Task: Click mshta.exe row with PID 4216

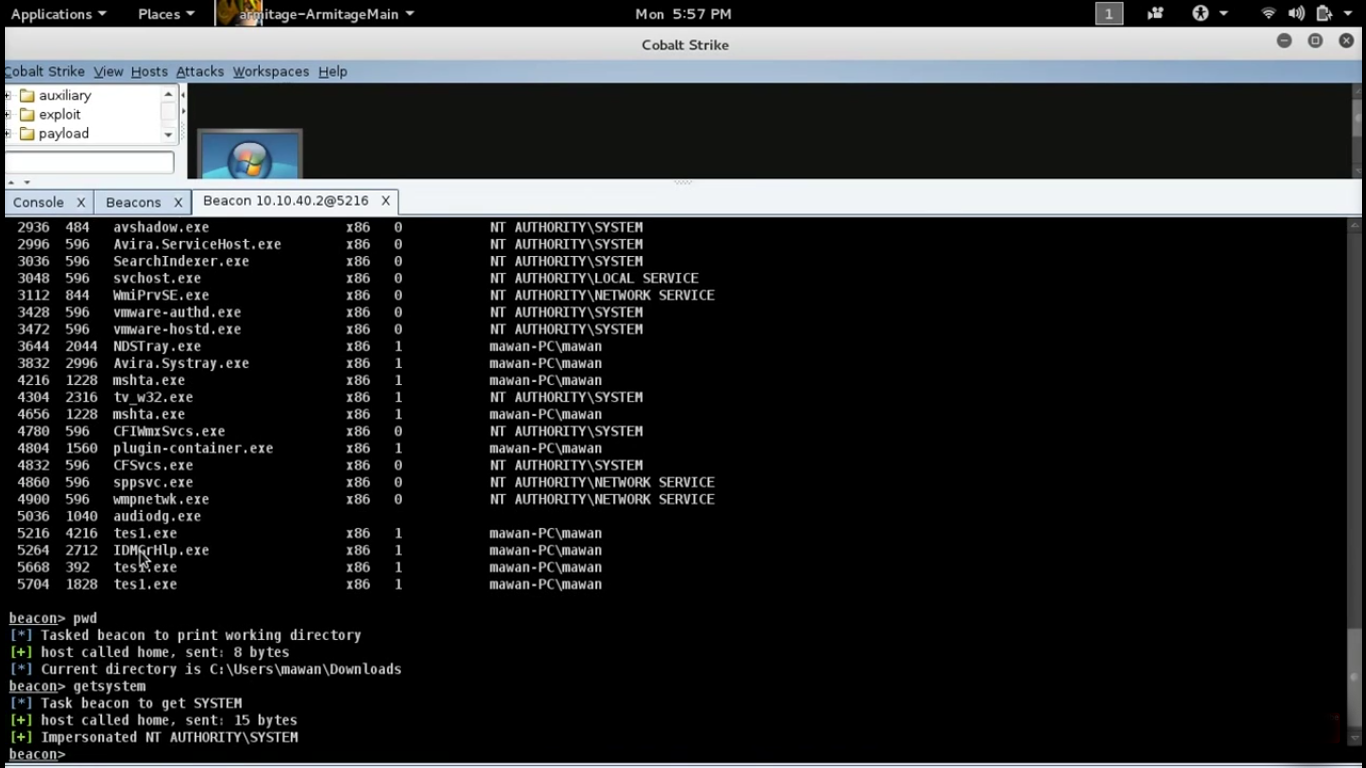Action: coord(310,380)
